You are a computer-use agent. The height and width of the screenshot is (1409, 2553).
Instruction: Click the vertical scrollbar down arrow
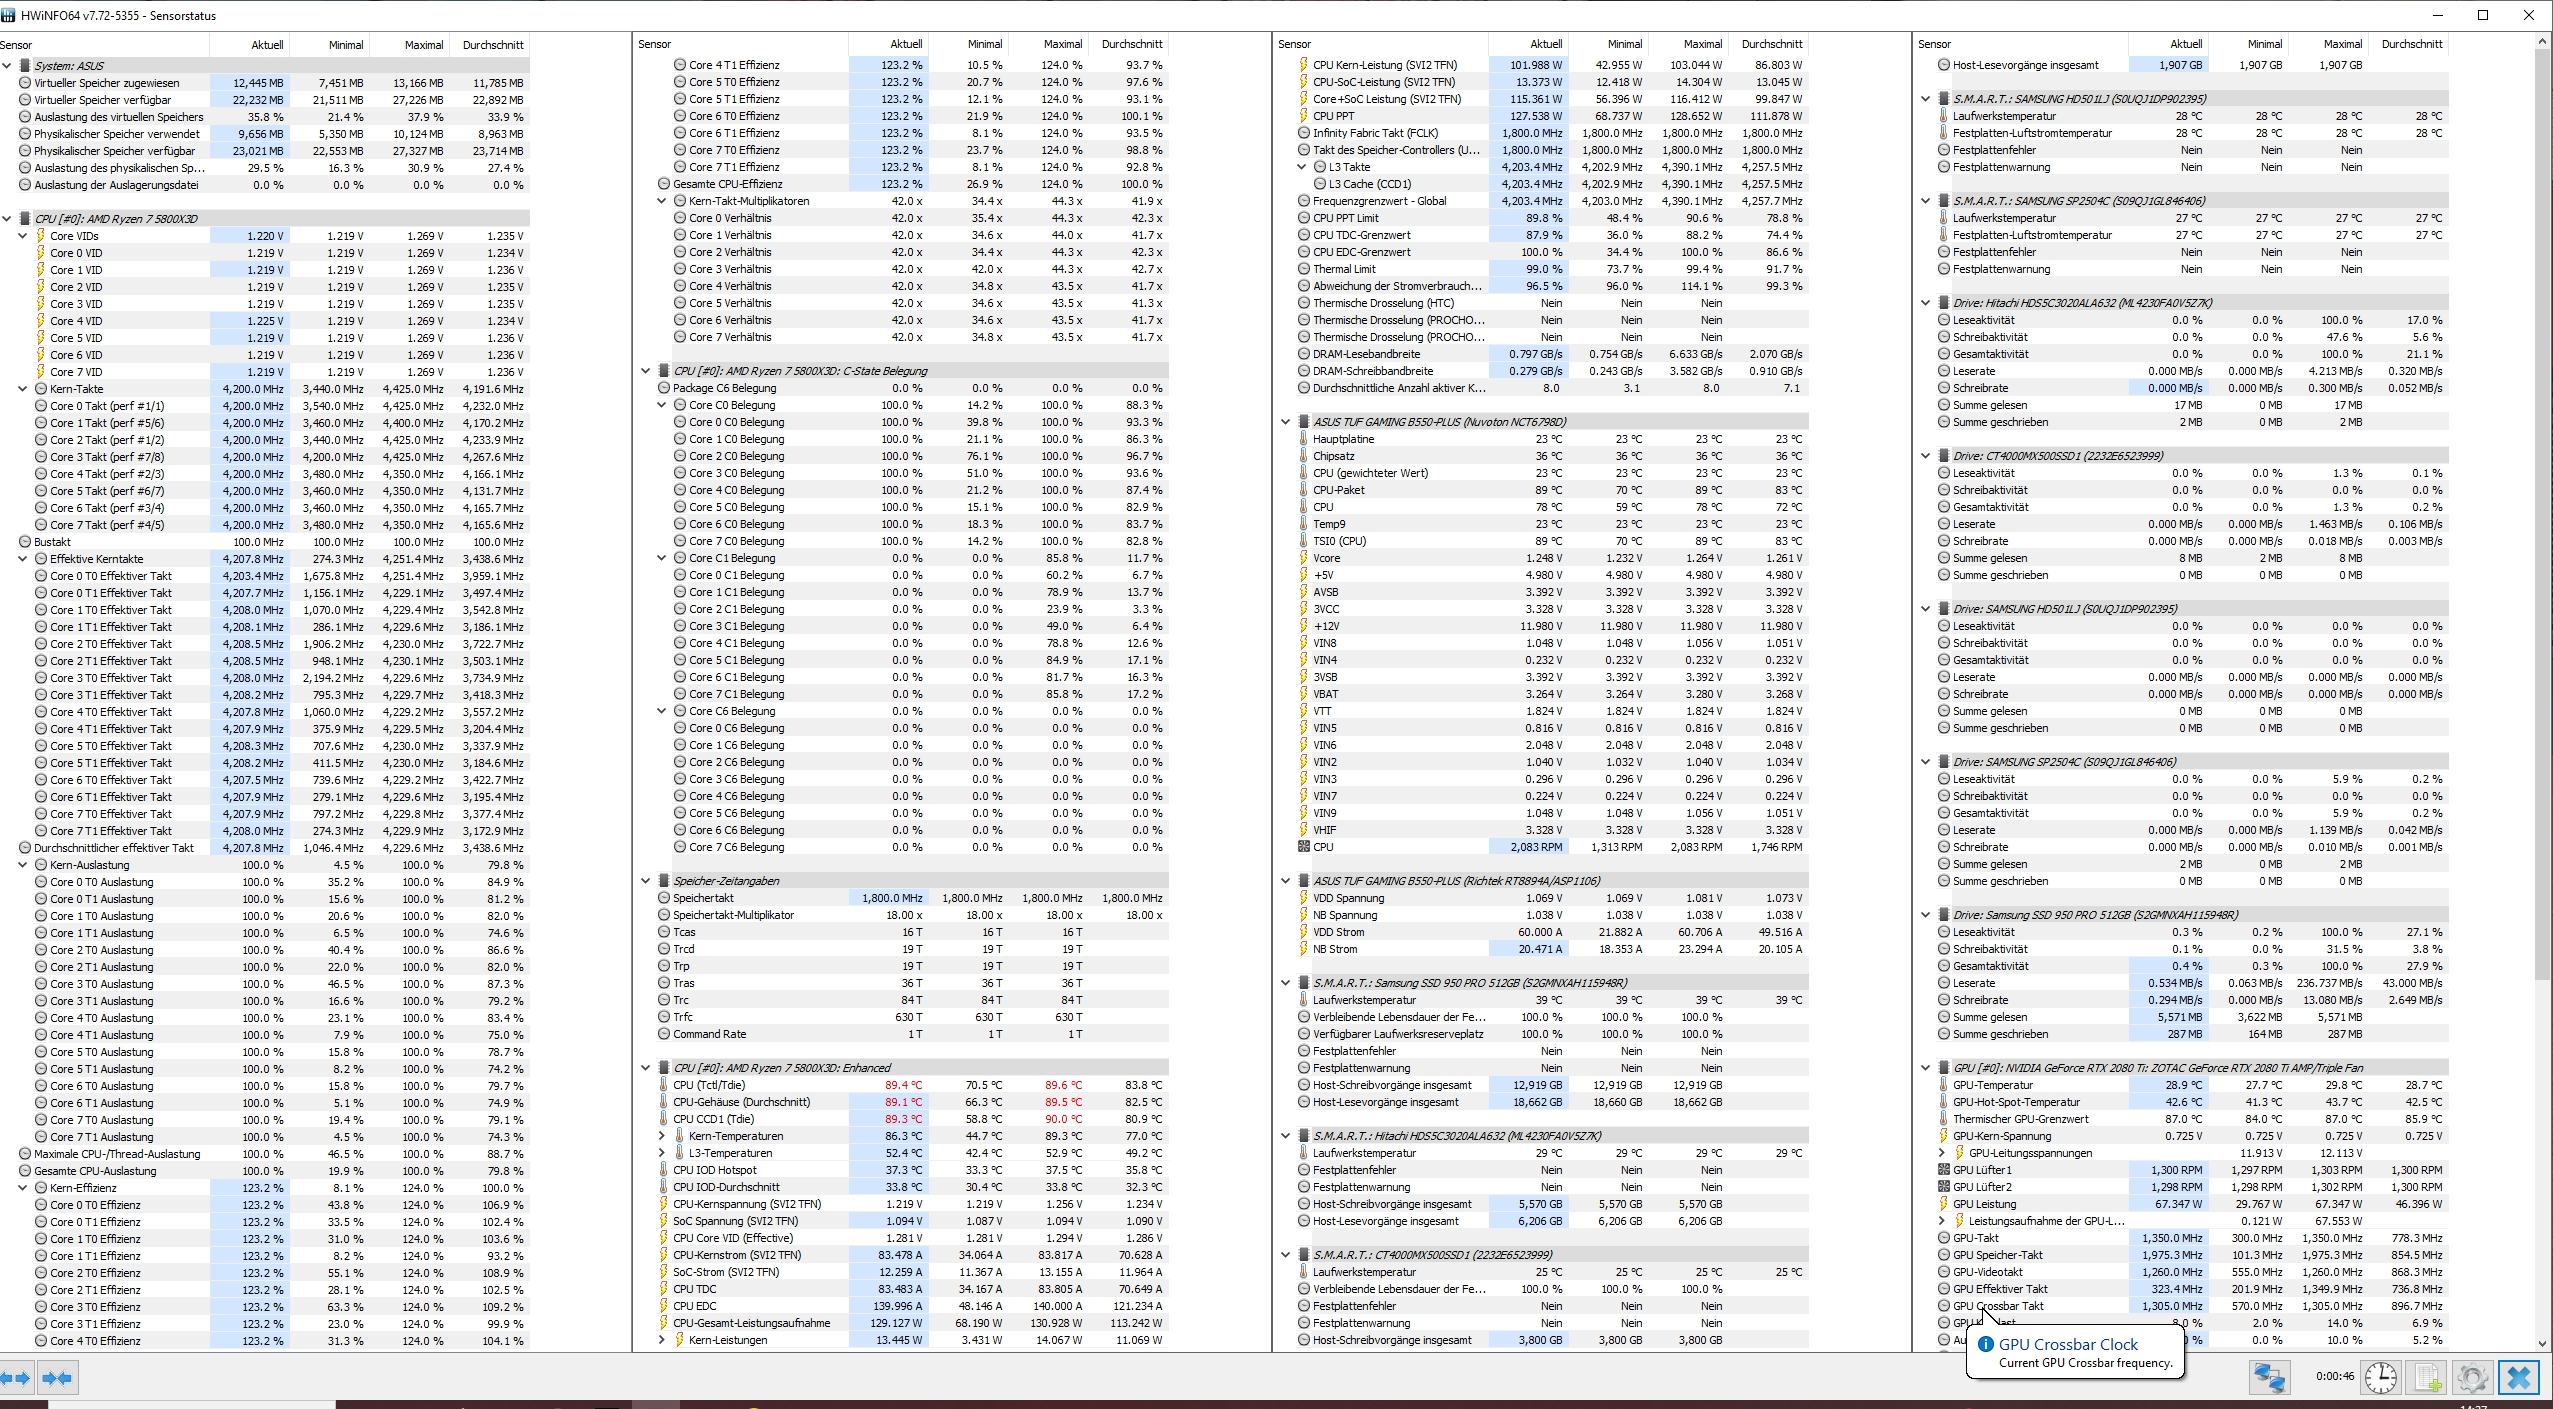click(2543, 1343)
